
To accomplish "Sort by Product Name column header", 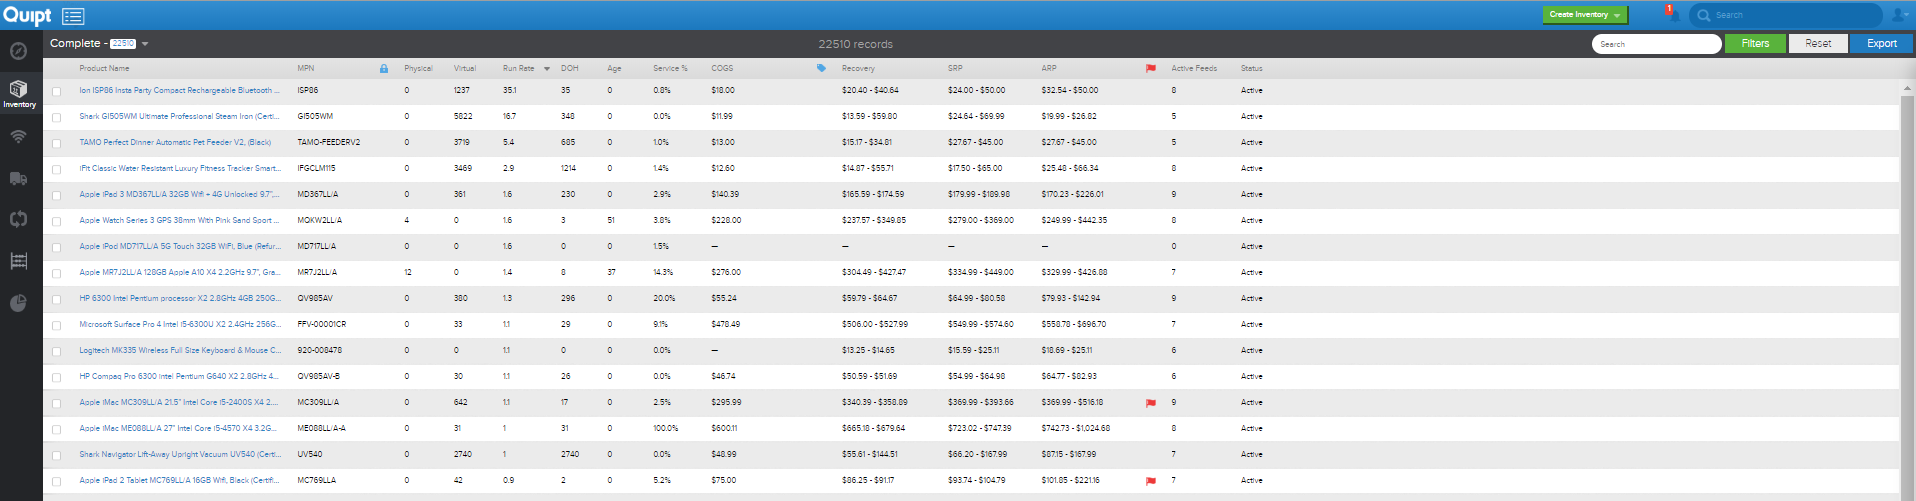I will [104, 68].
